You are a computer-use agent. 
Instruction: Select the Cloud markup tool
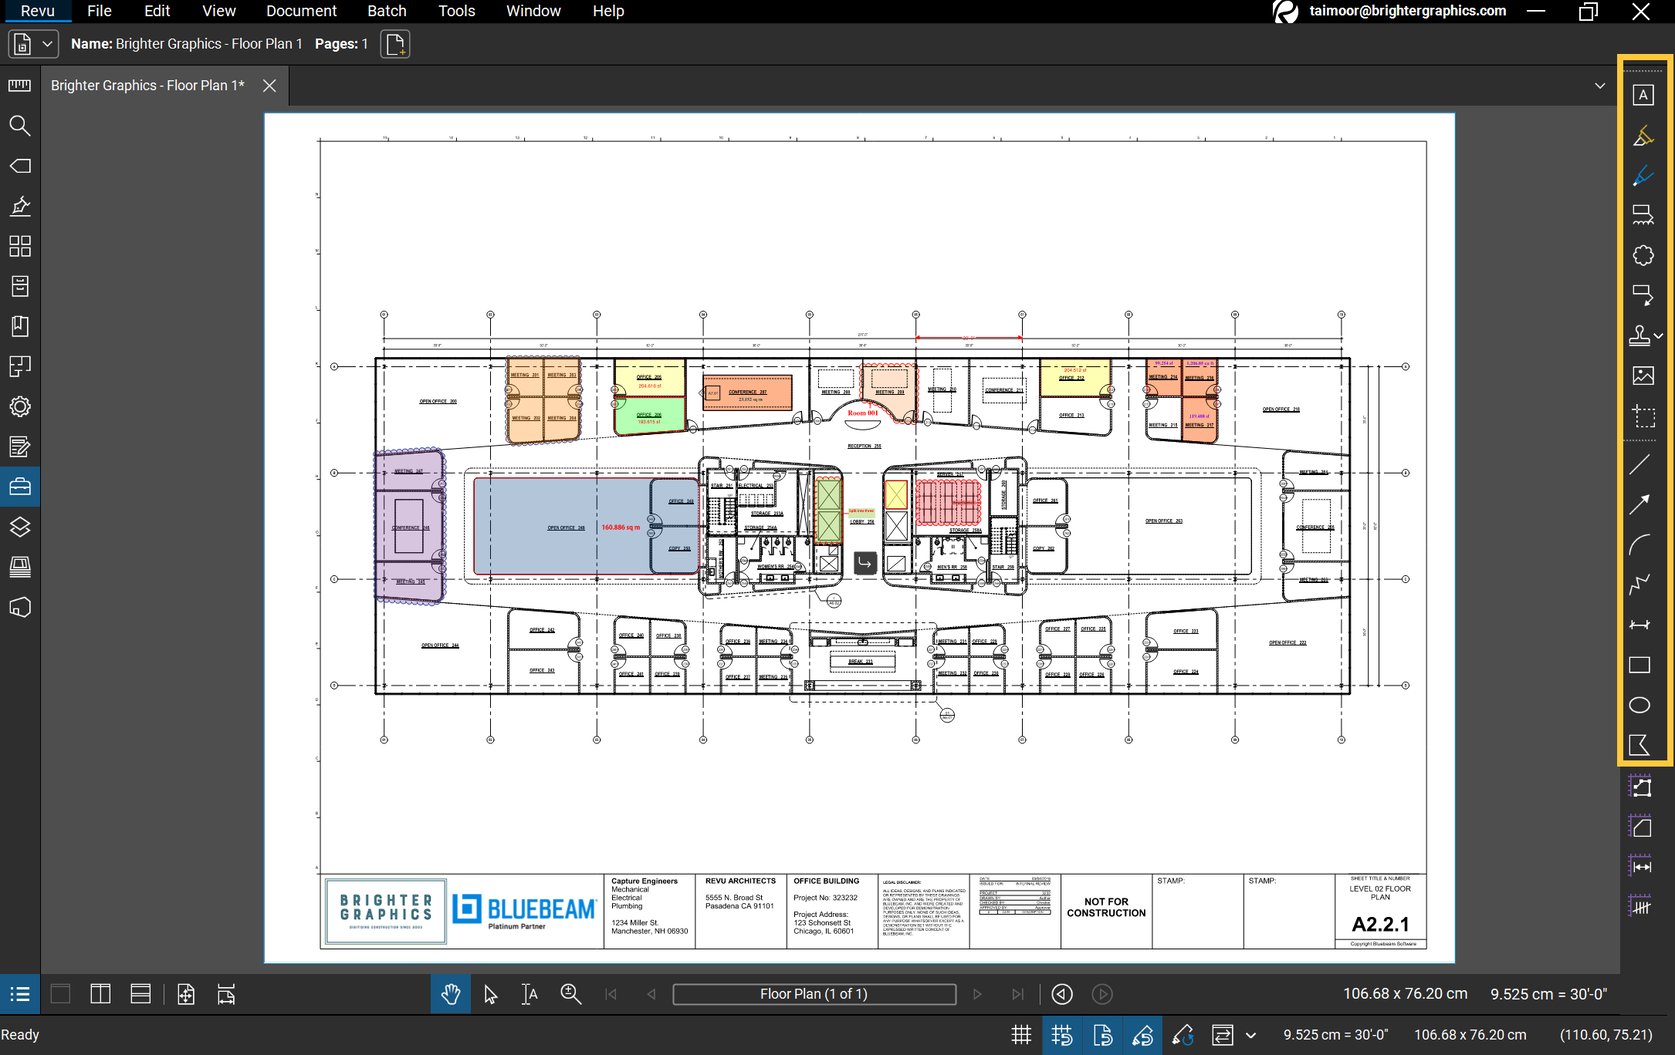coord(1642,255)
